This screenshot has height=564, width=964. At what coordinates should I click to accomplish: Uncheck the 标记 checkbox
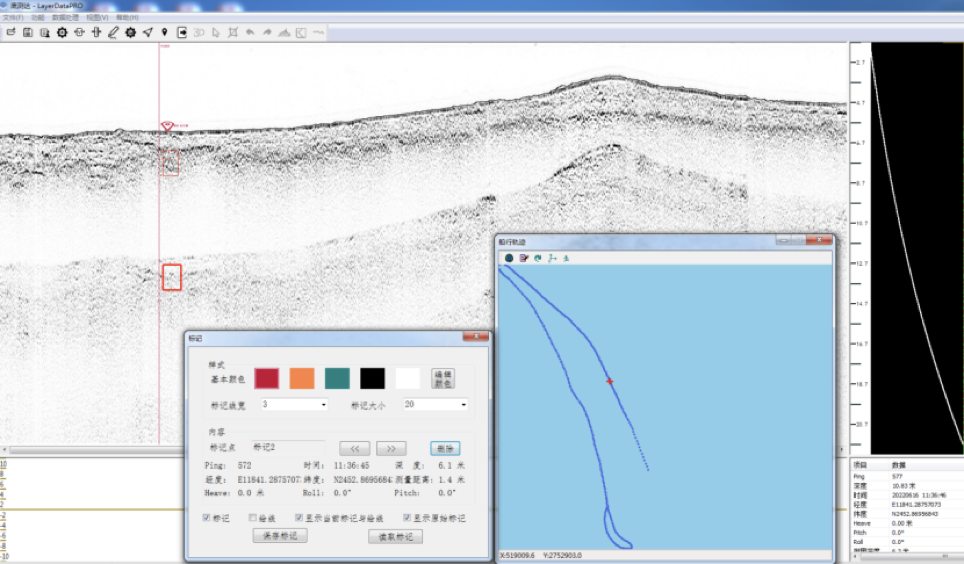[x=207, y=518]
